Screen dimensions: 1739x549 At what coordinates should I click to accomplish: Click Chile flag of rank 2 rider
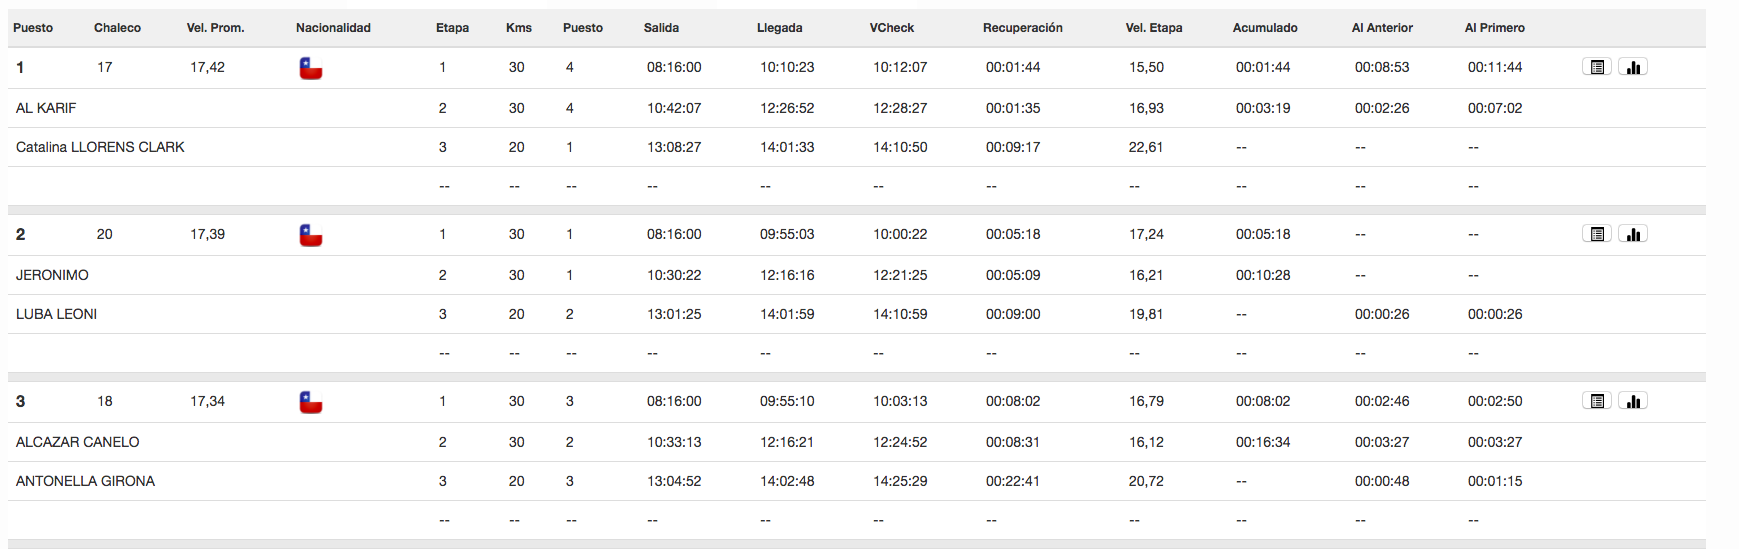pyautogui.click(x=311, y=235)
